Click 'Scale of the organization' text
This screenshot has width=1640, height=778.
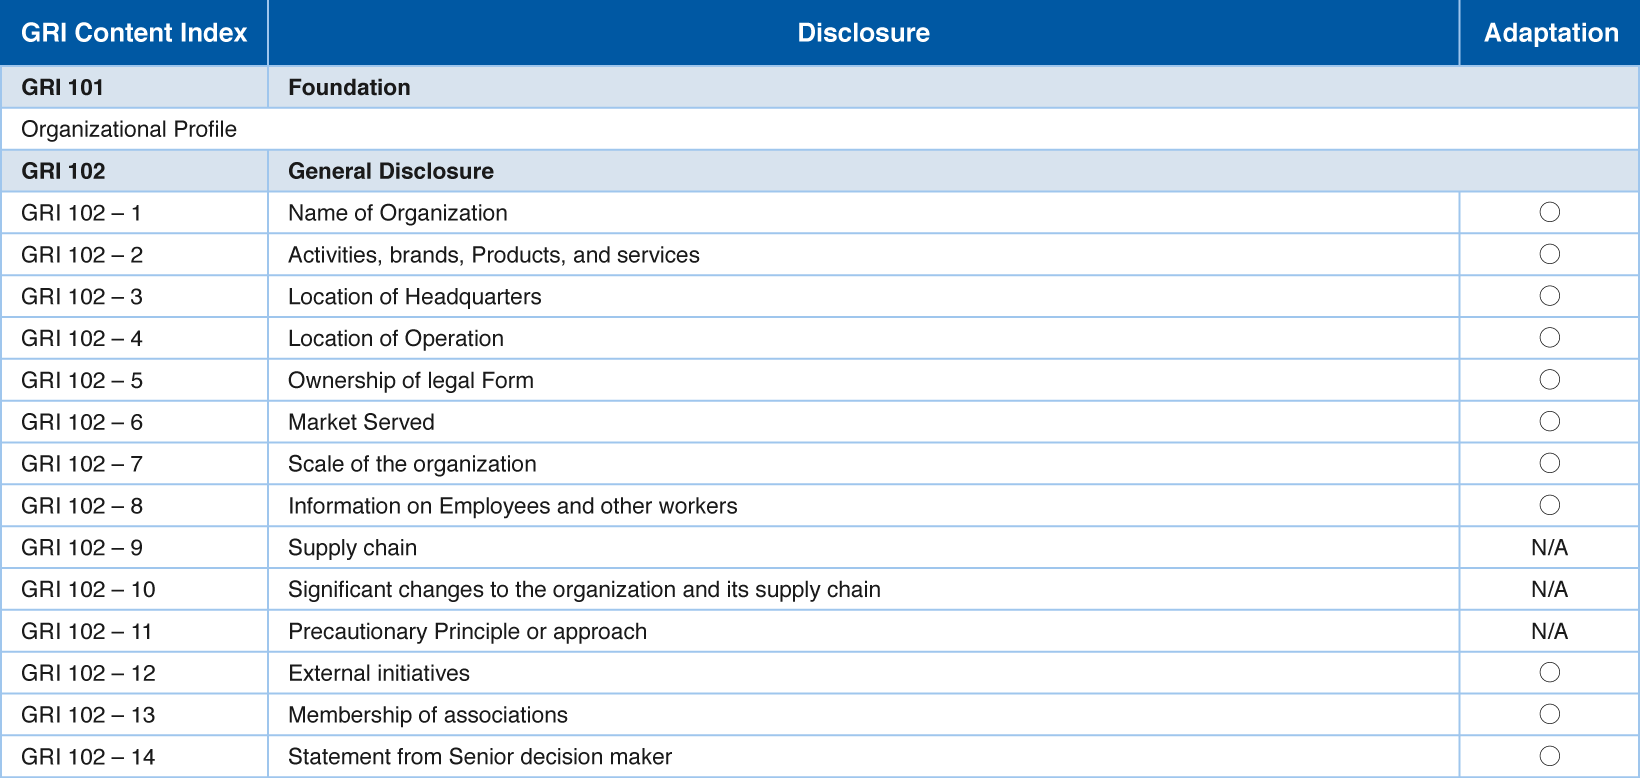click(x=412, y=464)
